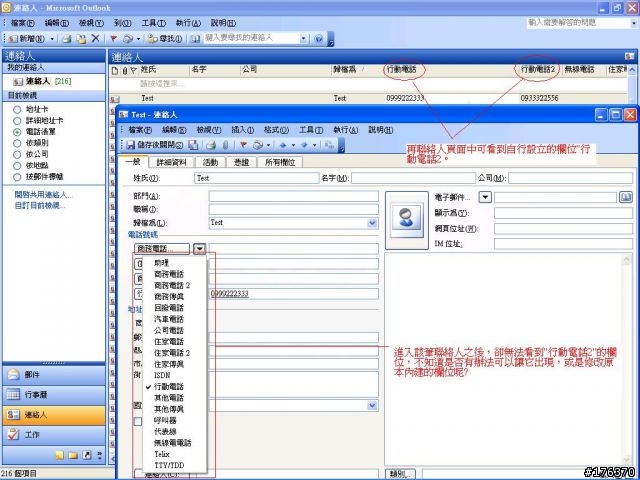Click the delete X icon in main toolbar

click(x=96, y=39)
